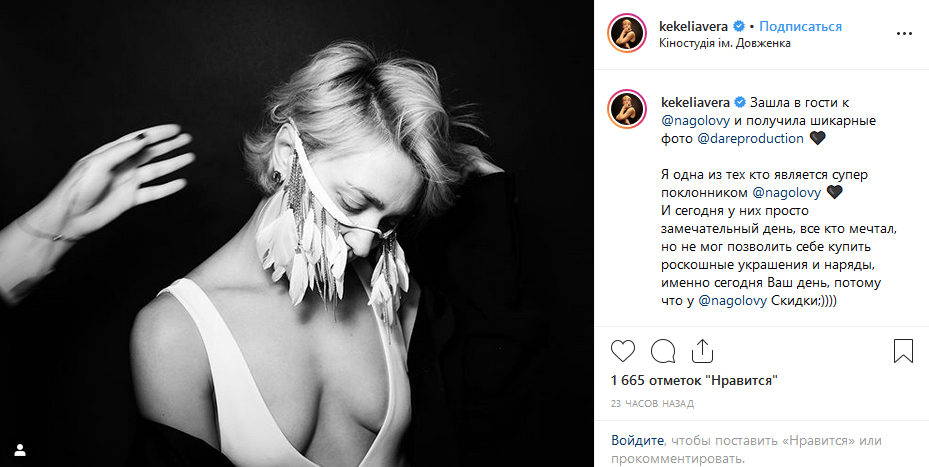This screenshot has height=467, width=929.
Task: Open the three-dot more options menu
Action: coord(904,34)
